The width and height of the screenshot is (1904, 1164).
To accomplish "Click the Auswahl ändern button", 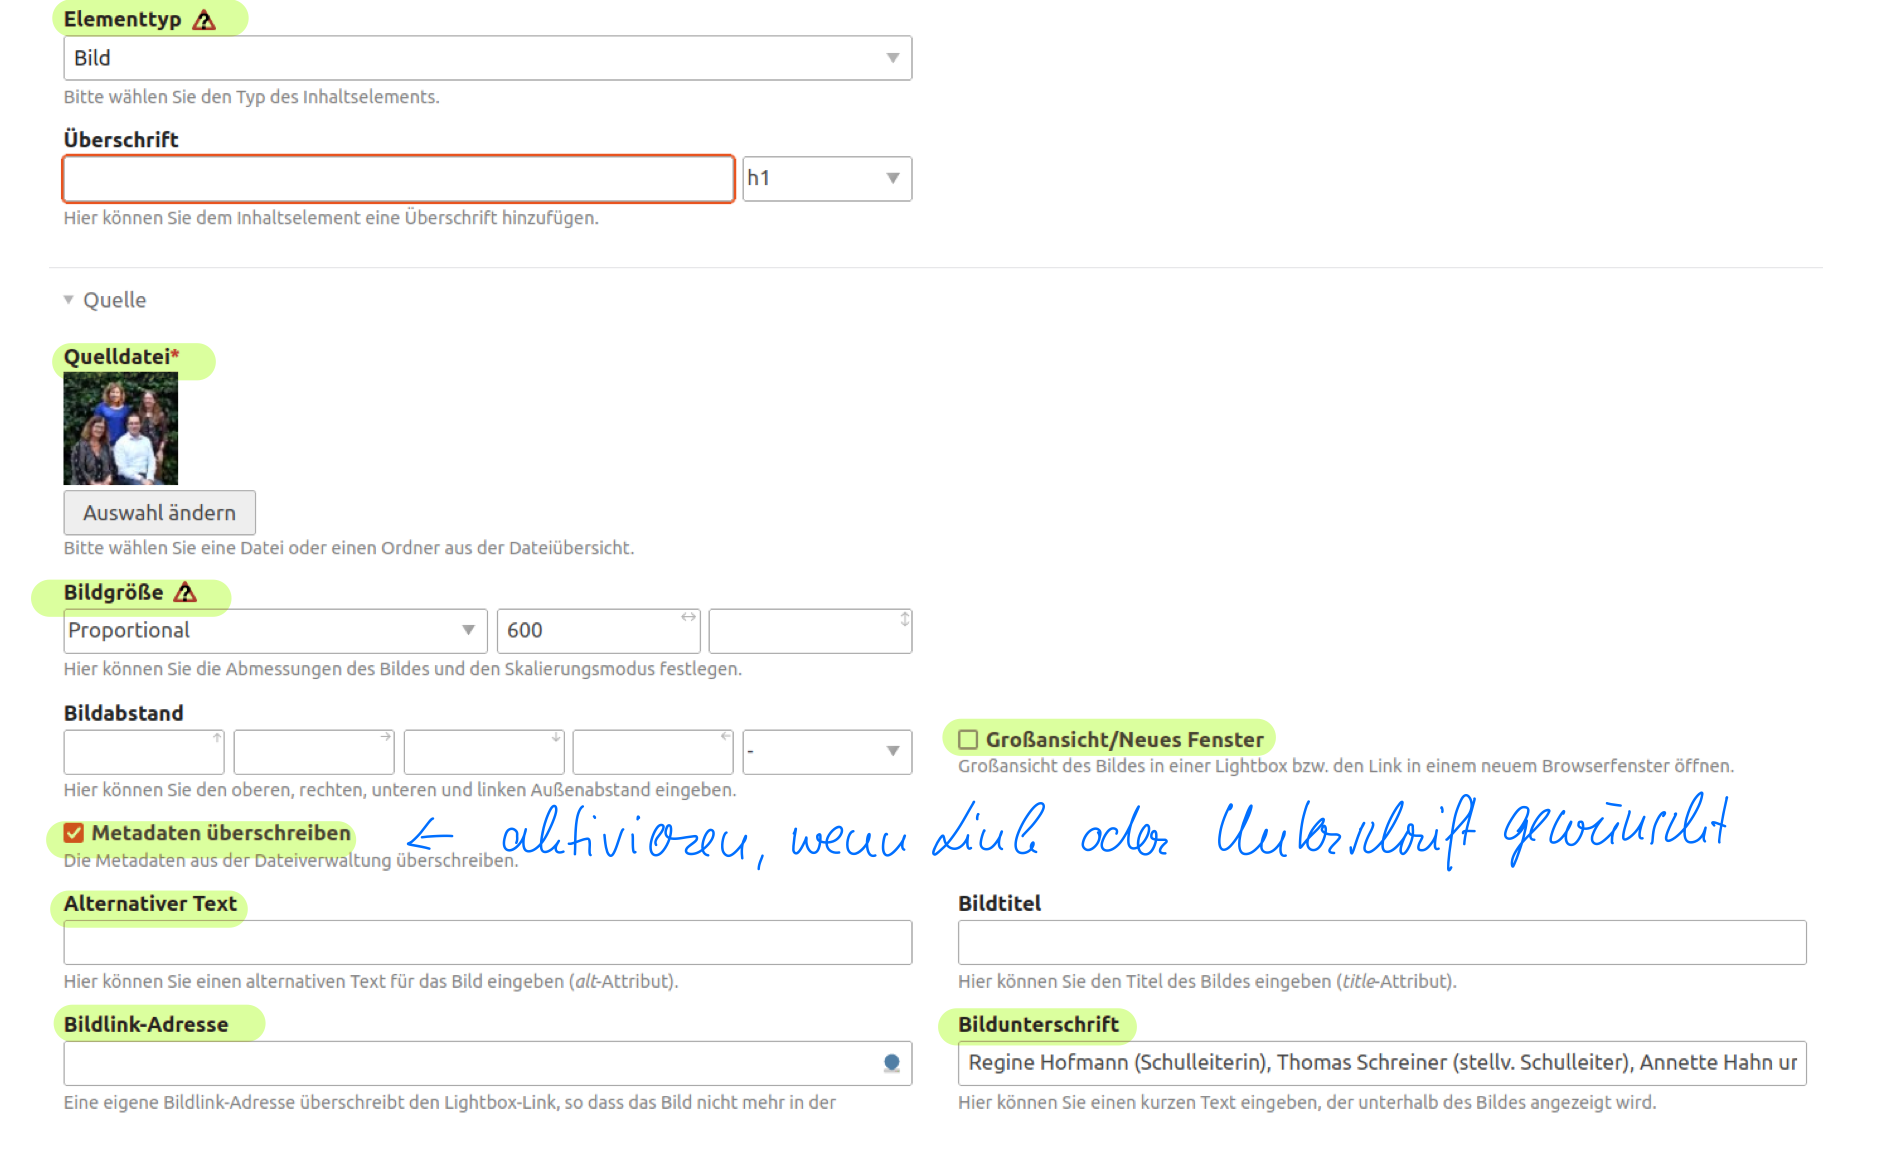I will tap(159, 513).
